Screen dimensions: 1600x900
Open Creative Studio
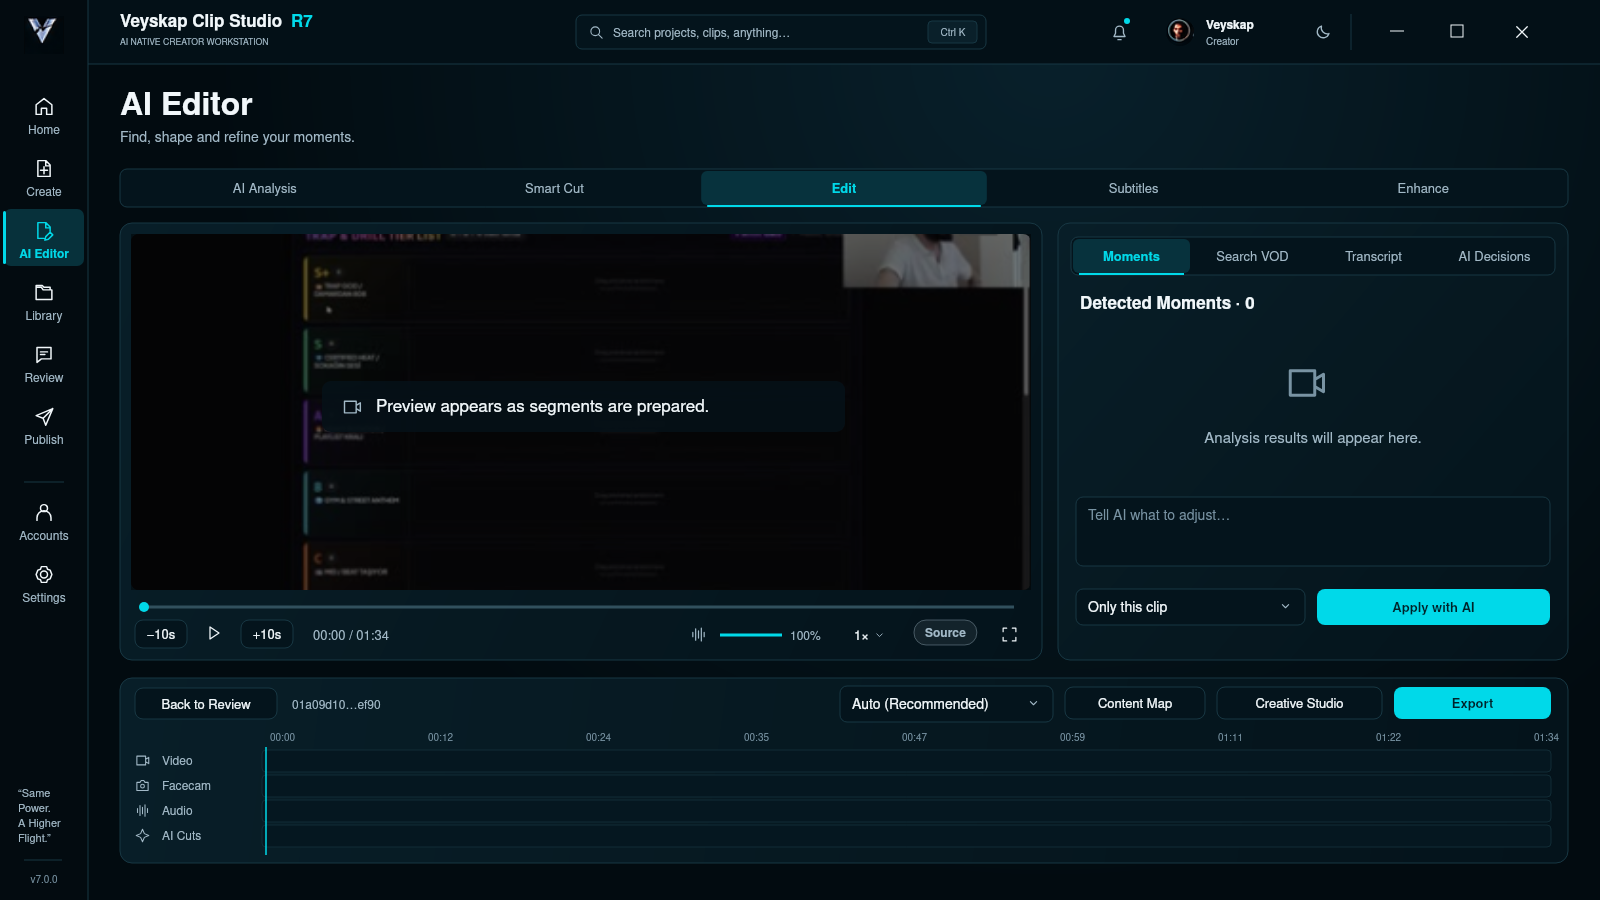[1299, 703]
